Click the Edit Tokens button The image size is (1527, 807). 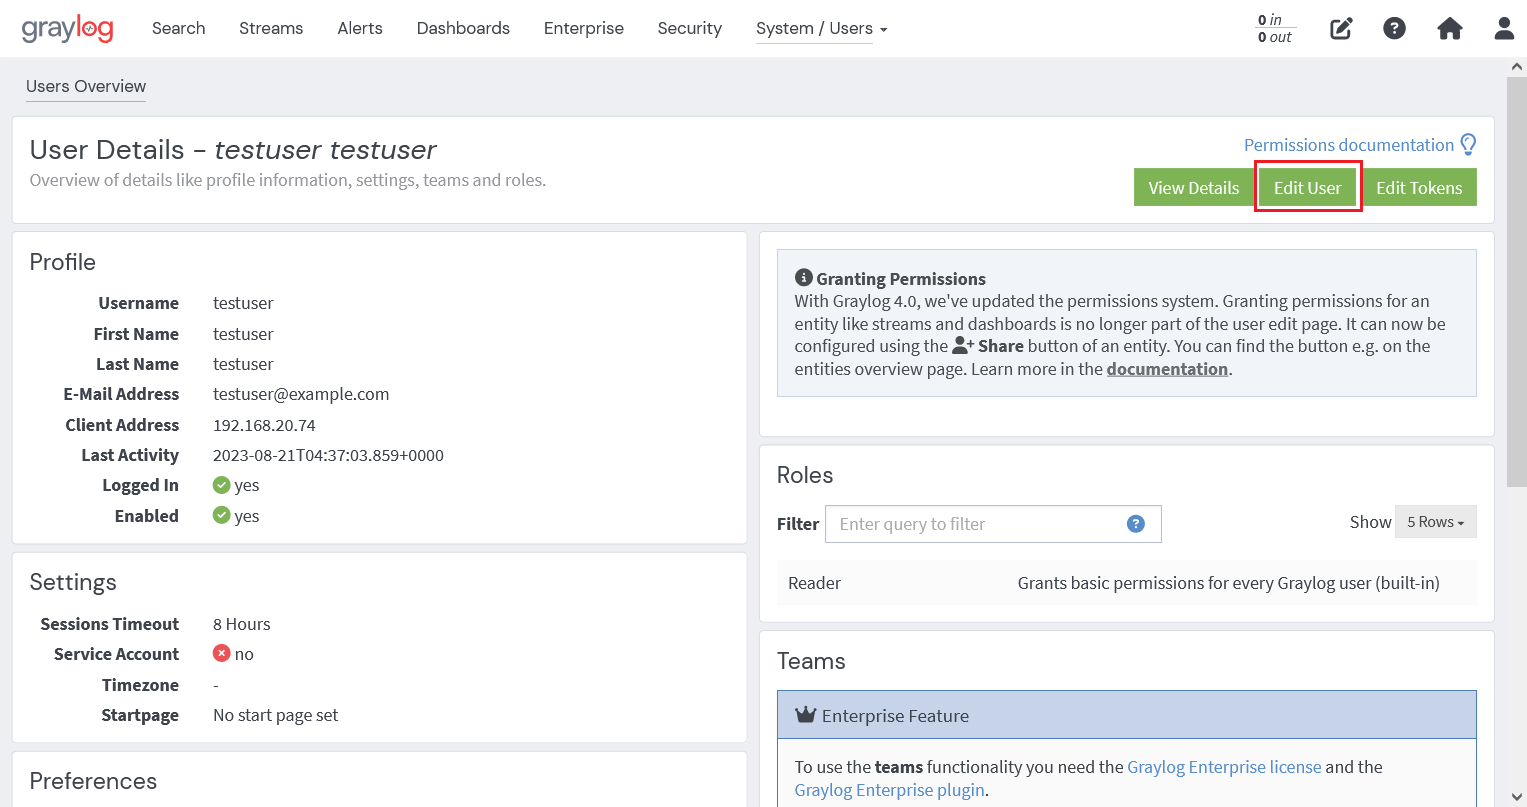coord(1419,188)
